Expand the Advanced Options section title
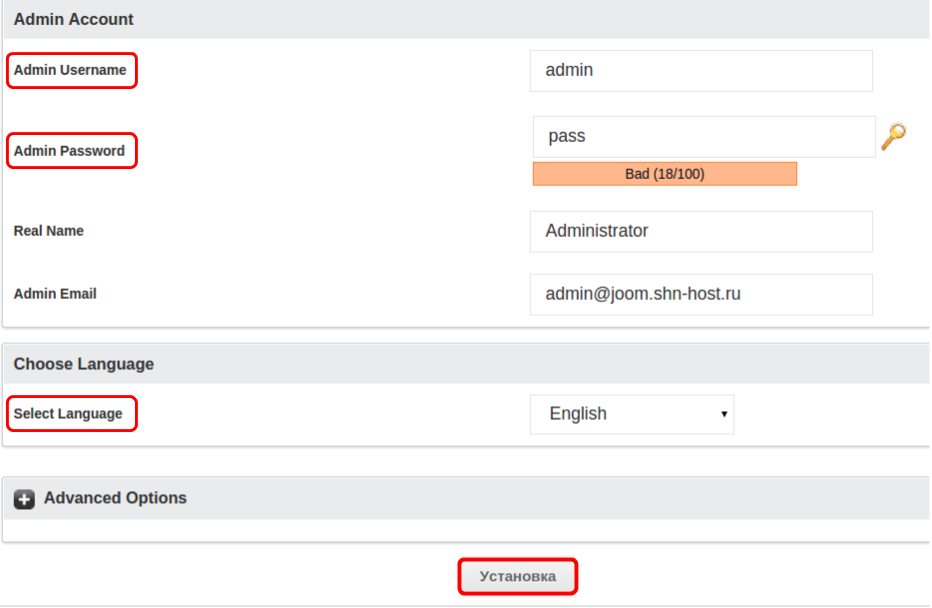This screenshot has height=608, width=932. point(115,498)
